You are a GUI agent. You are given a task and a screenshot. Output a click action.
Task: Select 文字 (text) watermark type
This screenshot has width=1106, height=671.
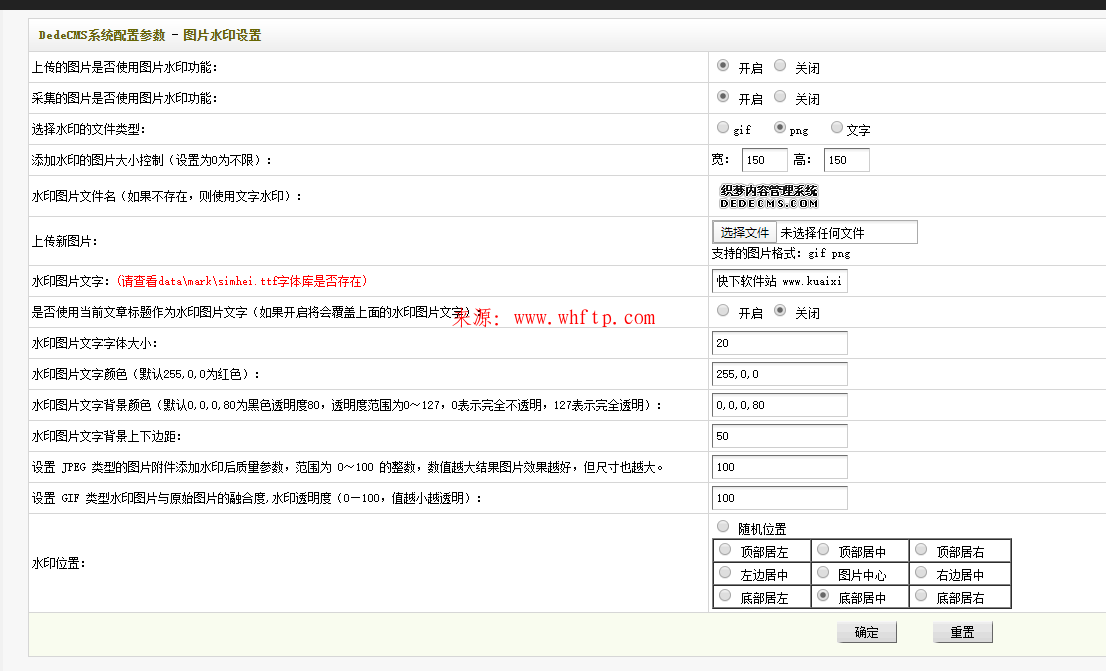836,126
